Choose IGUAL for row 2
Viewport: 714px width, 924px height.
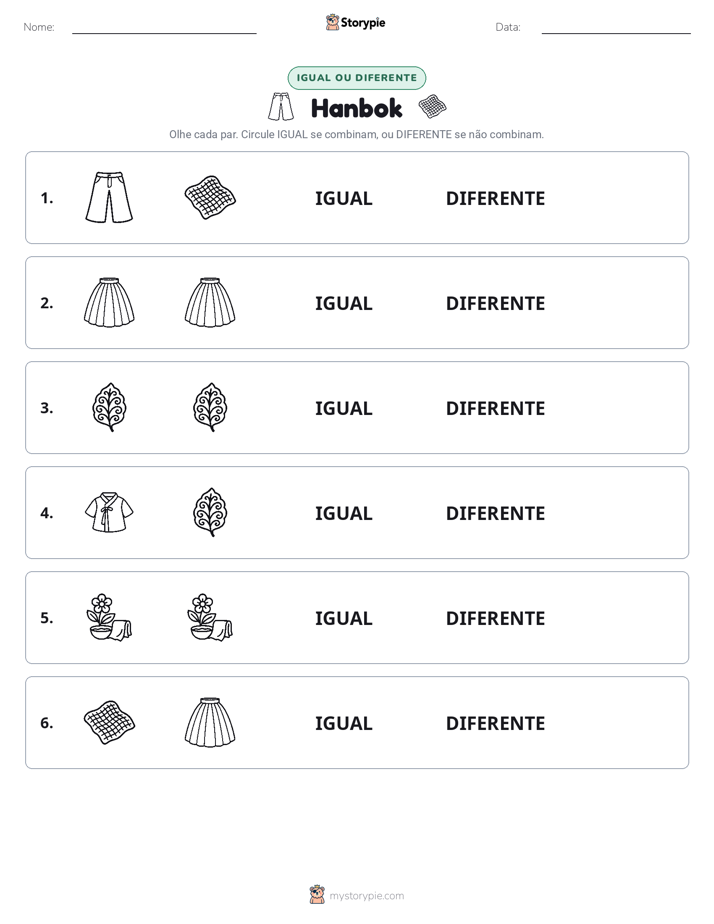pyautogui.click(x=343, y=303)
